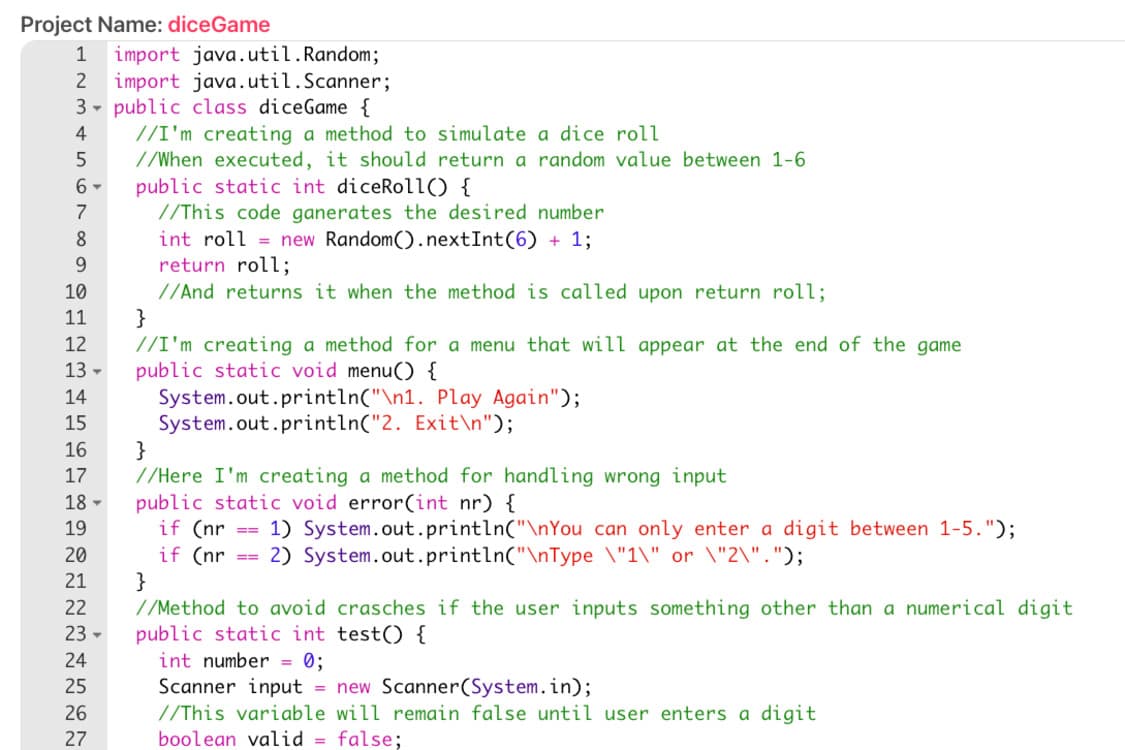Select line number 10 in the gutter

click(x=75, y=293)
